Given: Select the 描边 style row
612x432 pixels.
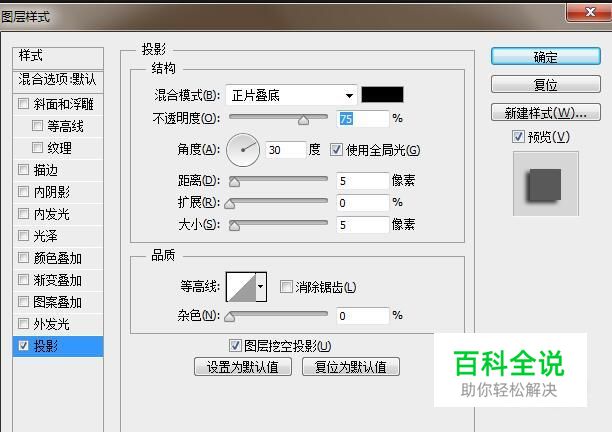Looking at the screenshot, I should coord(58,170).
